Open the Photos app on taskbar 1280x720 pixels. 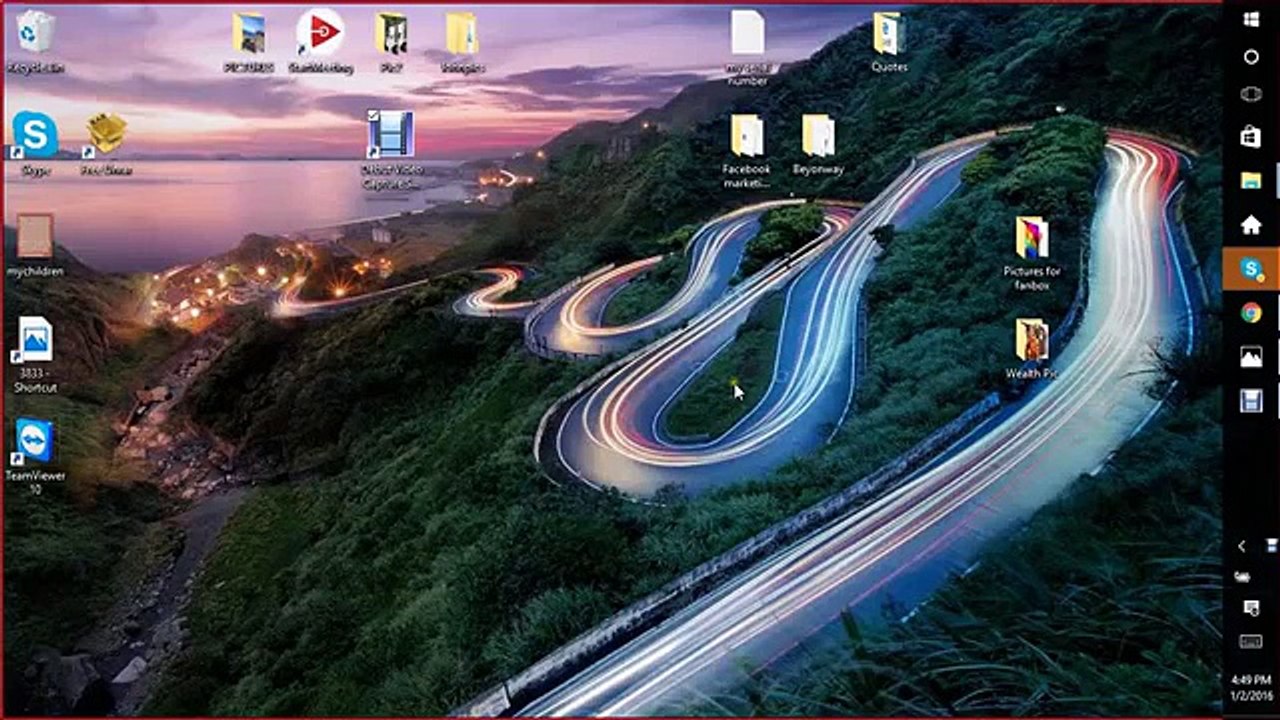1251,357
